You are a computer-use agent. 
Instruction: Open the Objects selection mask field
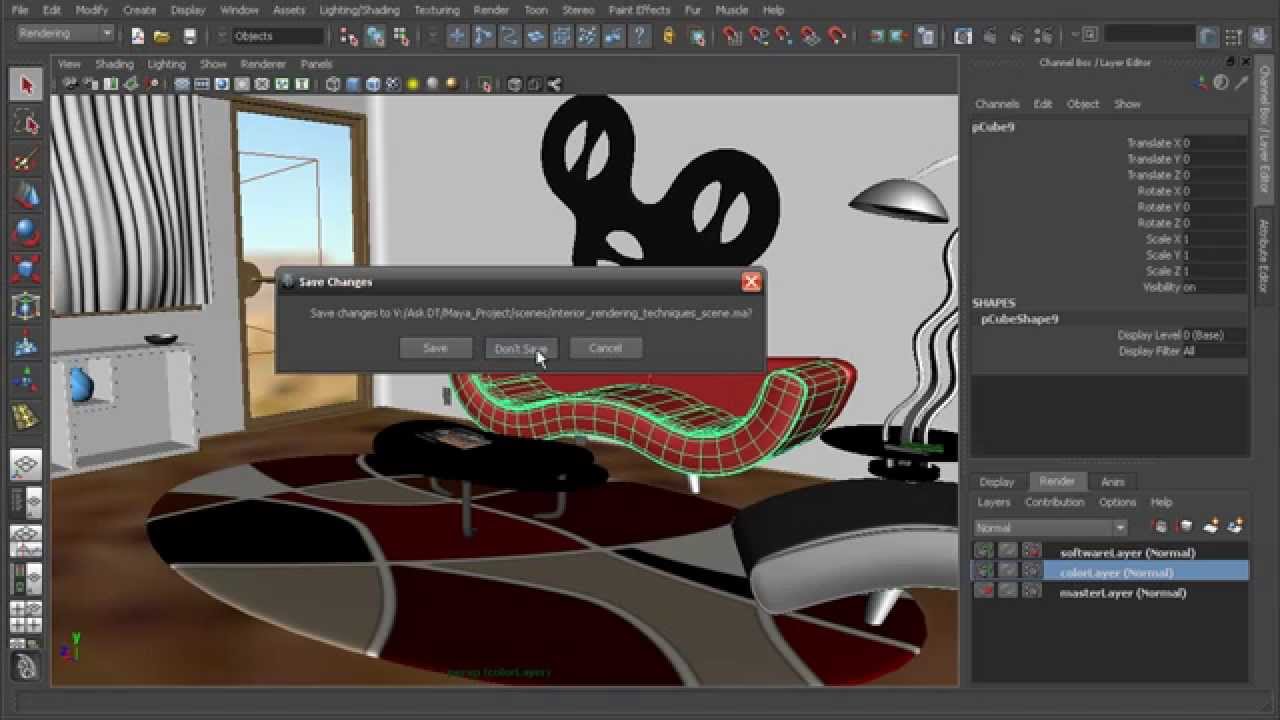278,36
